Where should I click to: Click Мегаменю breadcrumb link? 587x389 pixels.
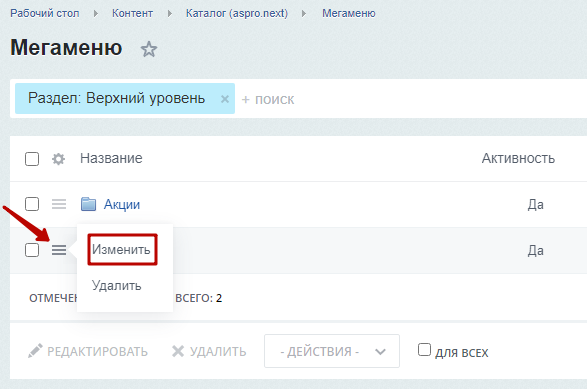(x=349, y=13)
